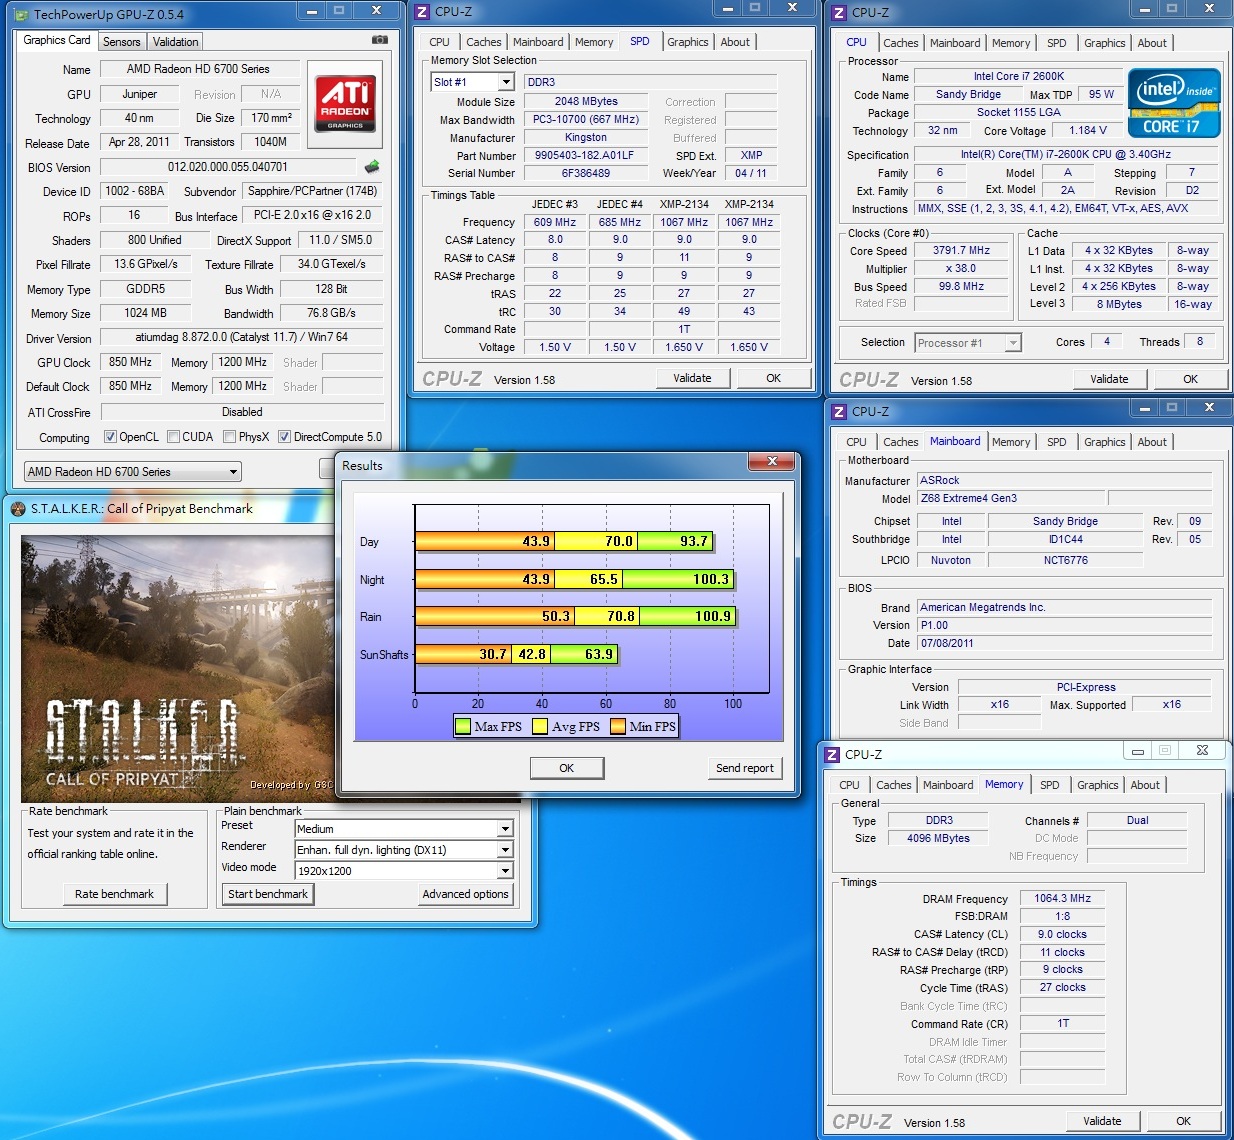
Task: Open the Caches tab in the CPU-Z SPD window
Action: [x=484, y=42]
